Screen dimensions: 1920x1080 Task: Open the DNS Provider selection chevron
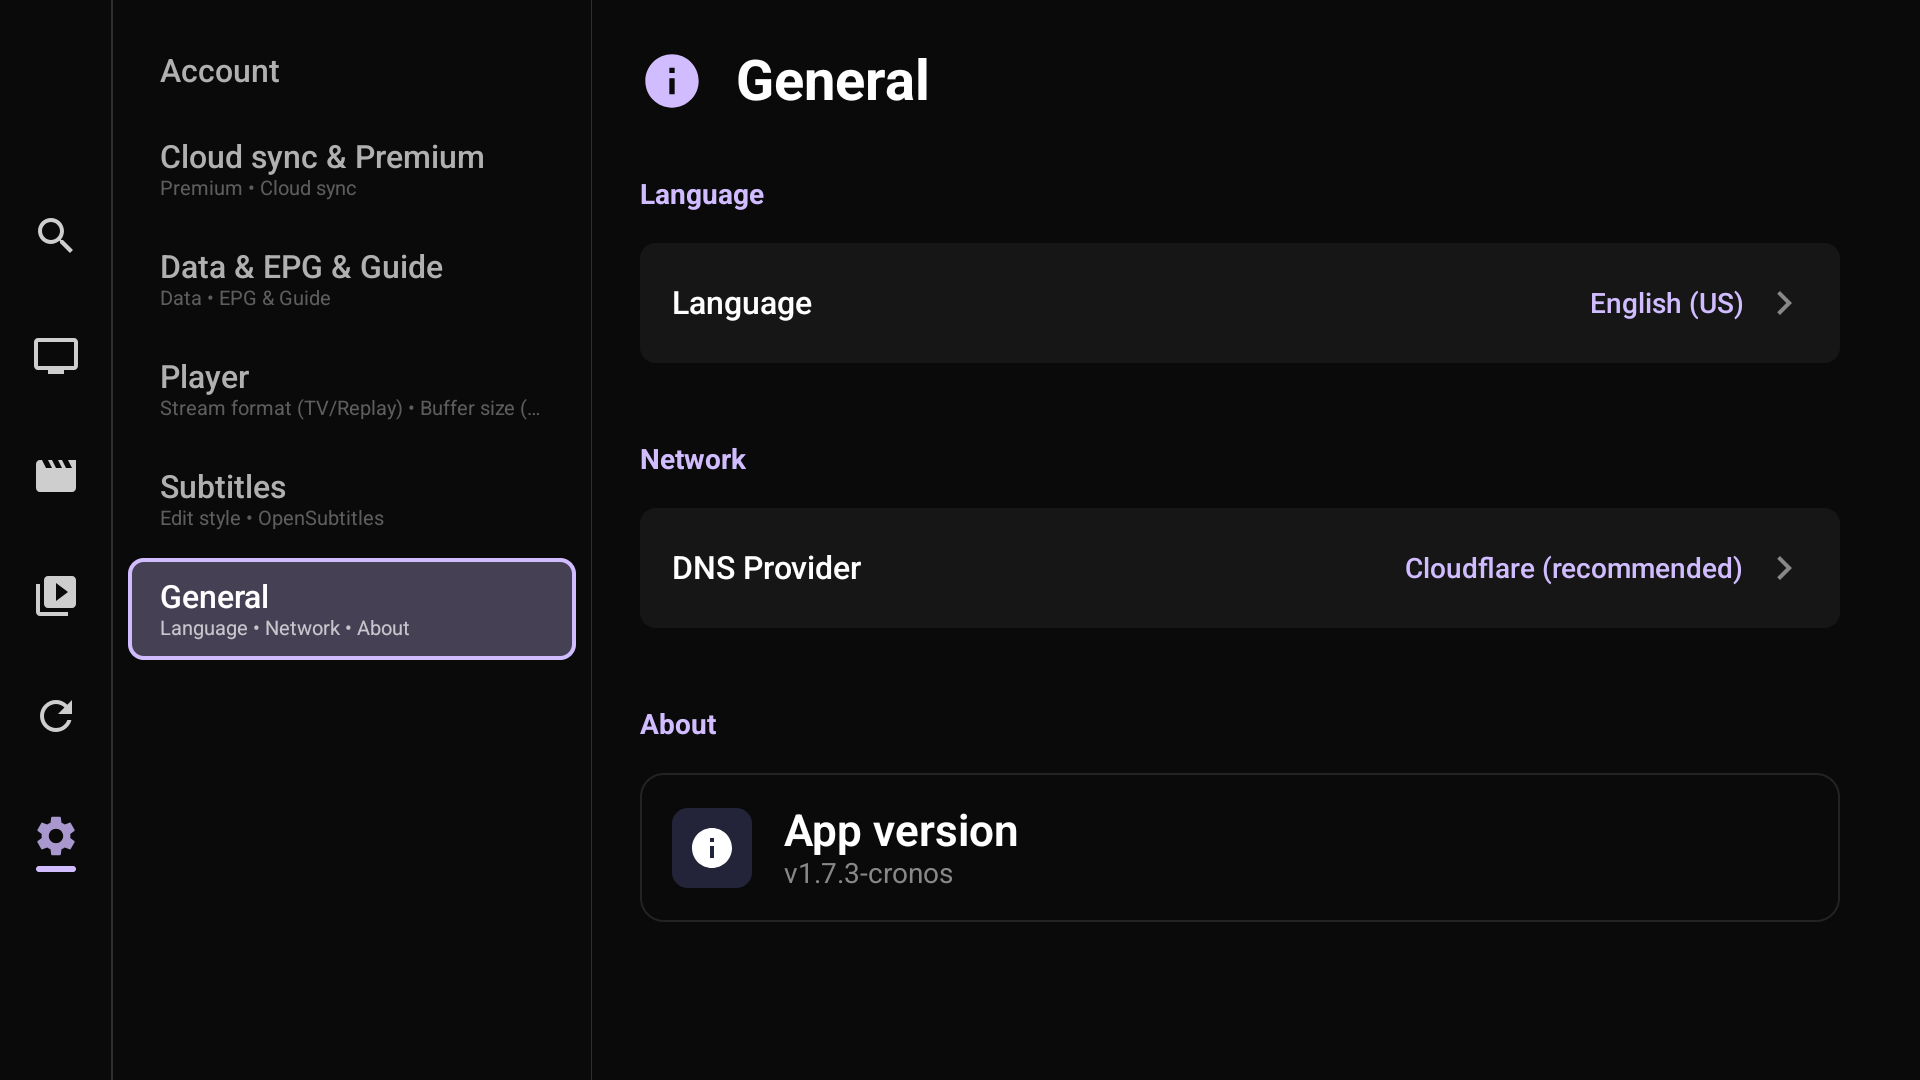tap(1784, 568)
